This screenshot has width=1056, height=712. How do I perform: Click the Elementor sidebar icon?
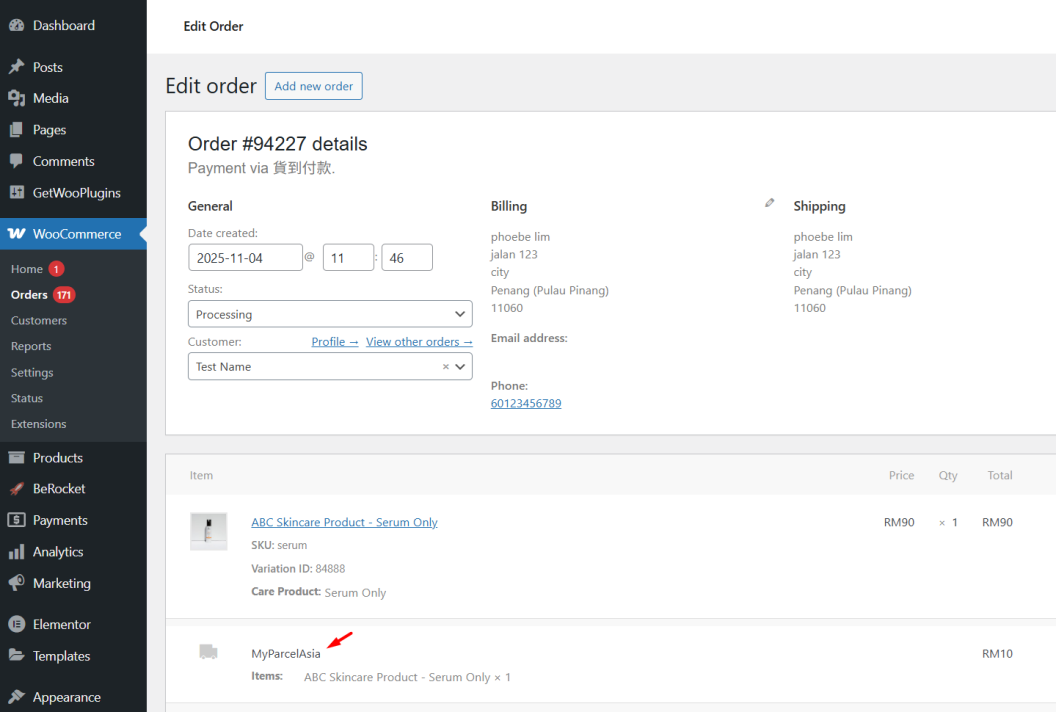(16, 624)
